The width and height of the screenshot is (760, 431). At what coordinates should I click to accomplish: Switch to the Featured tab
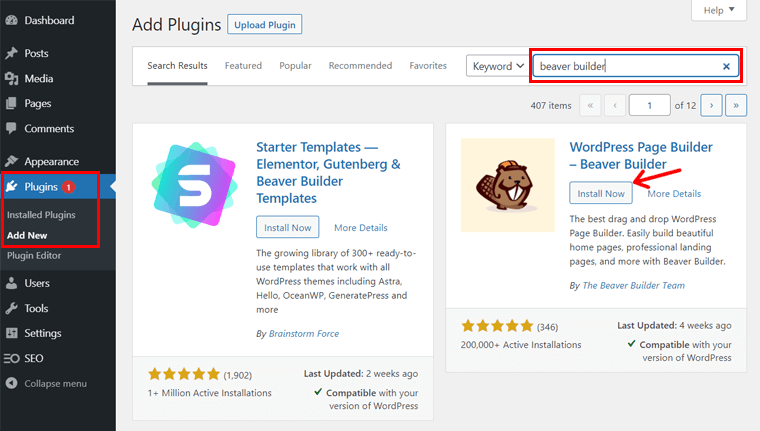pos(243,66)
